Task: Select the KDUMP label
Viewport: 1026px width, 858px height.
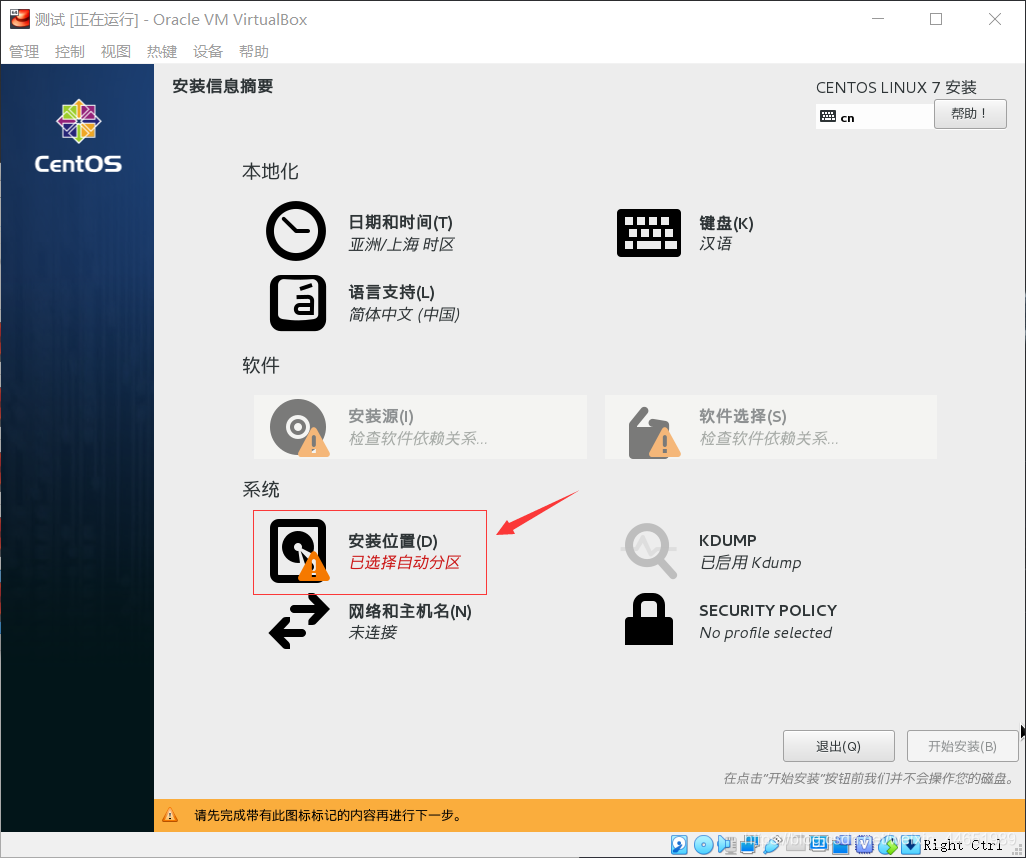Action: coord(727,540)
